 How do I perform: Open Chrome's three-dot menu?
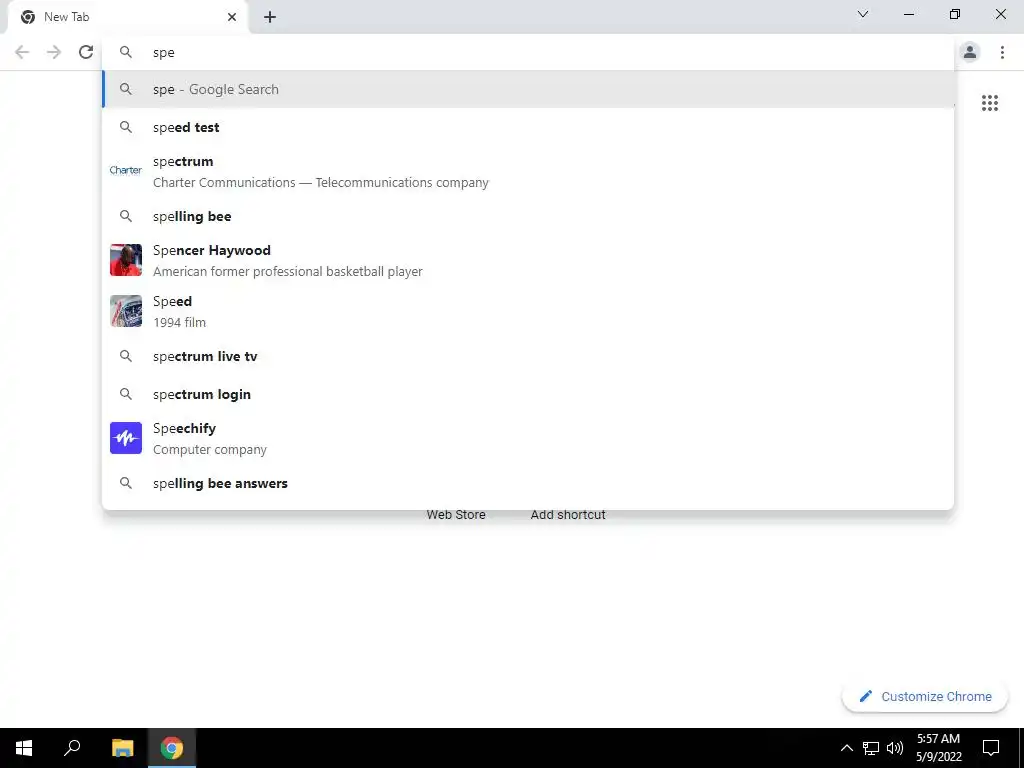tap(1002, 52)
